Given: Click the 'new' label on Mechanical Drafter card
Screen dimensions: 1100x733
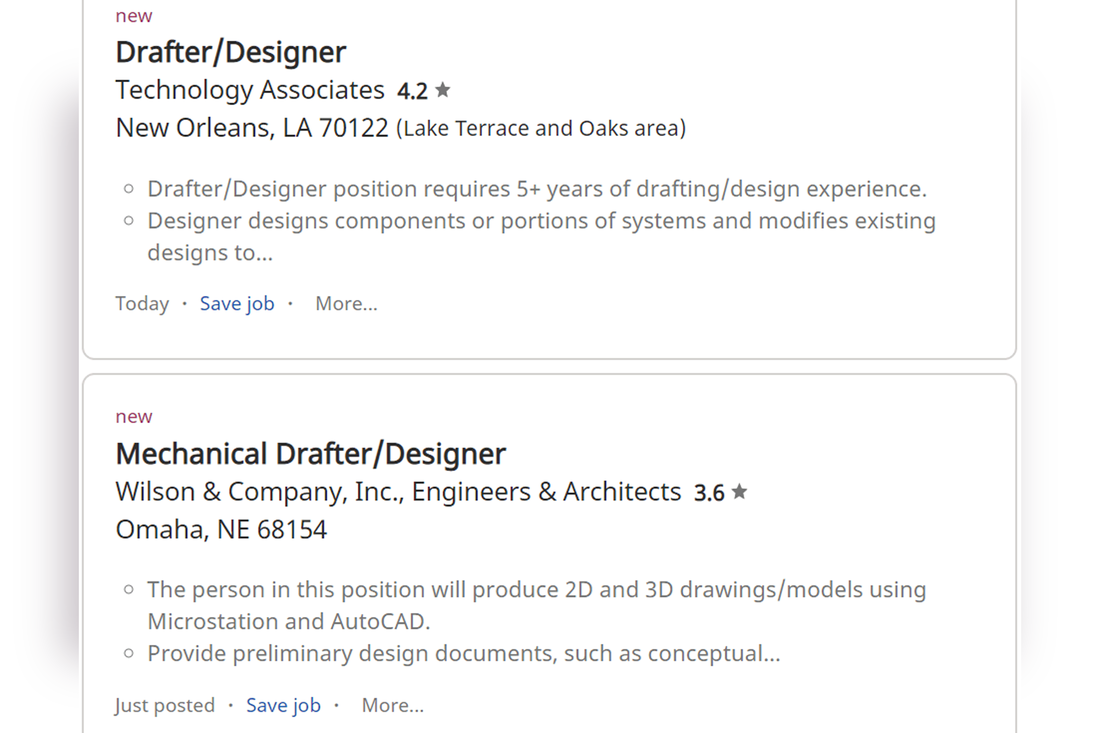Looking at the screenshot, I should (134, 417).
